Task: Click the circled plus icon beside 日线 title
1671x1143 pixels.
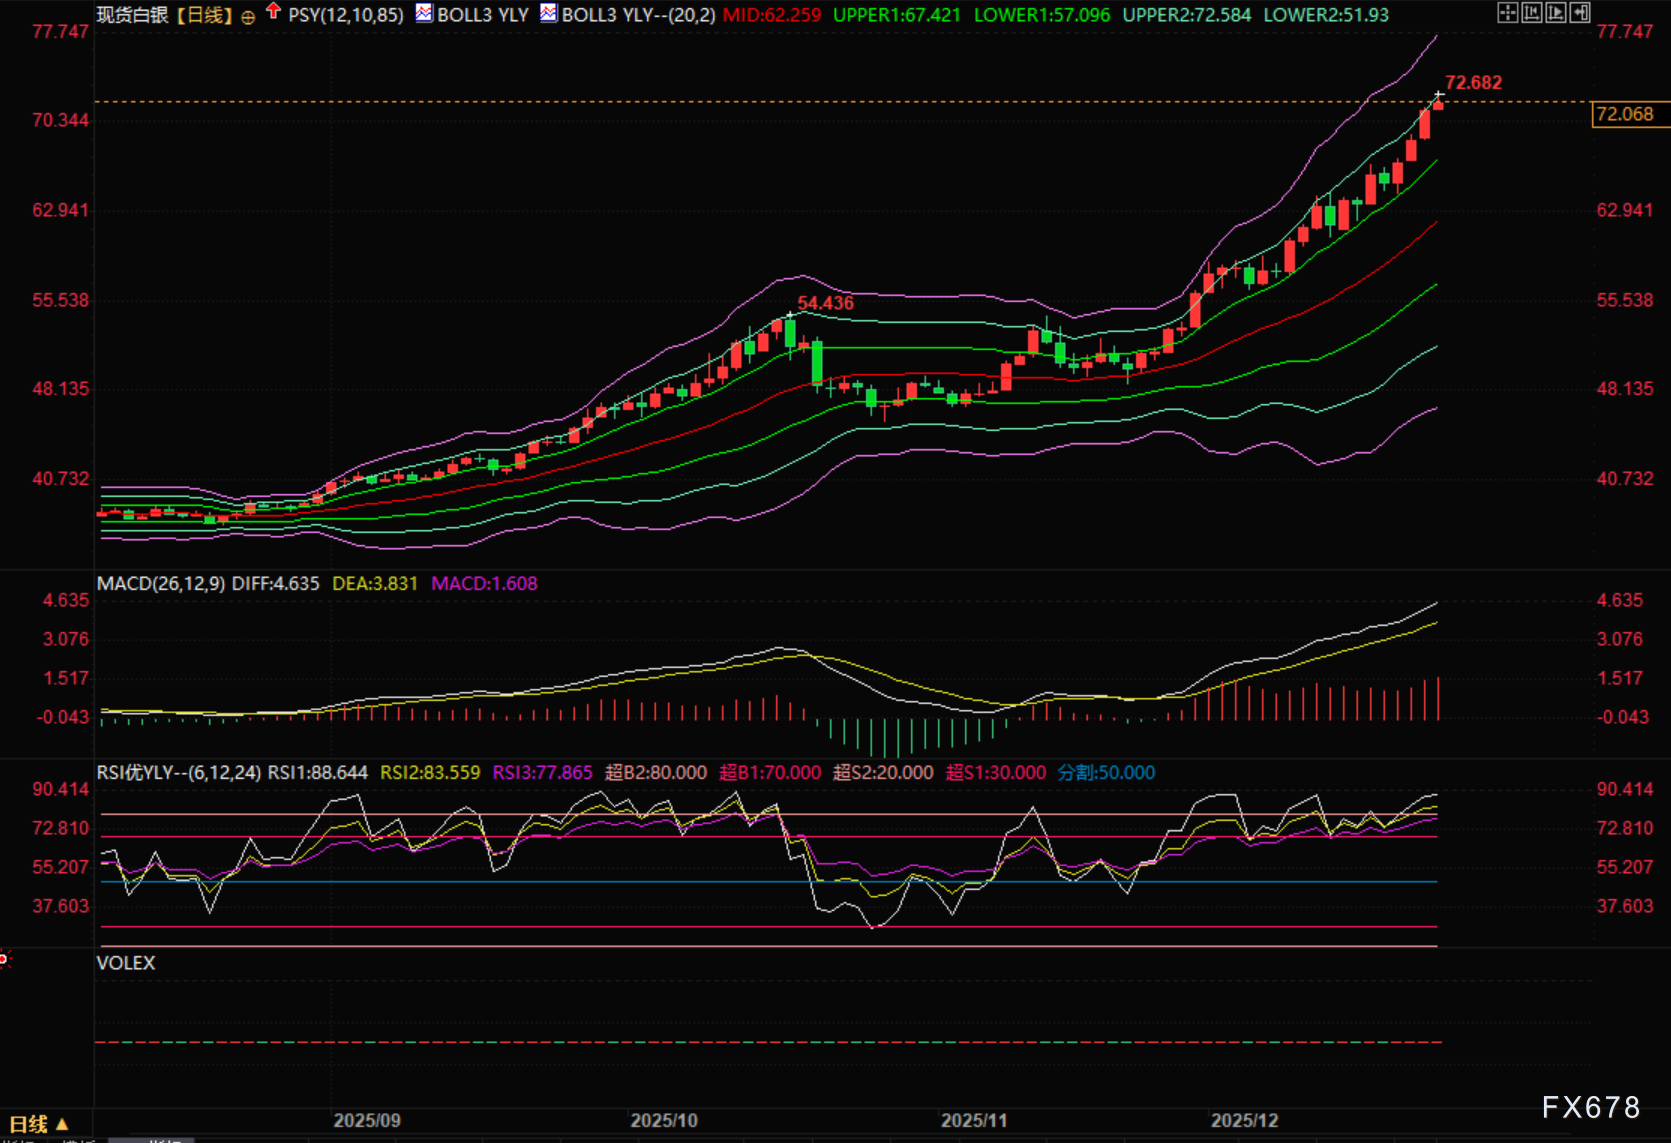Action: (x=248, y=17)
